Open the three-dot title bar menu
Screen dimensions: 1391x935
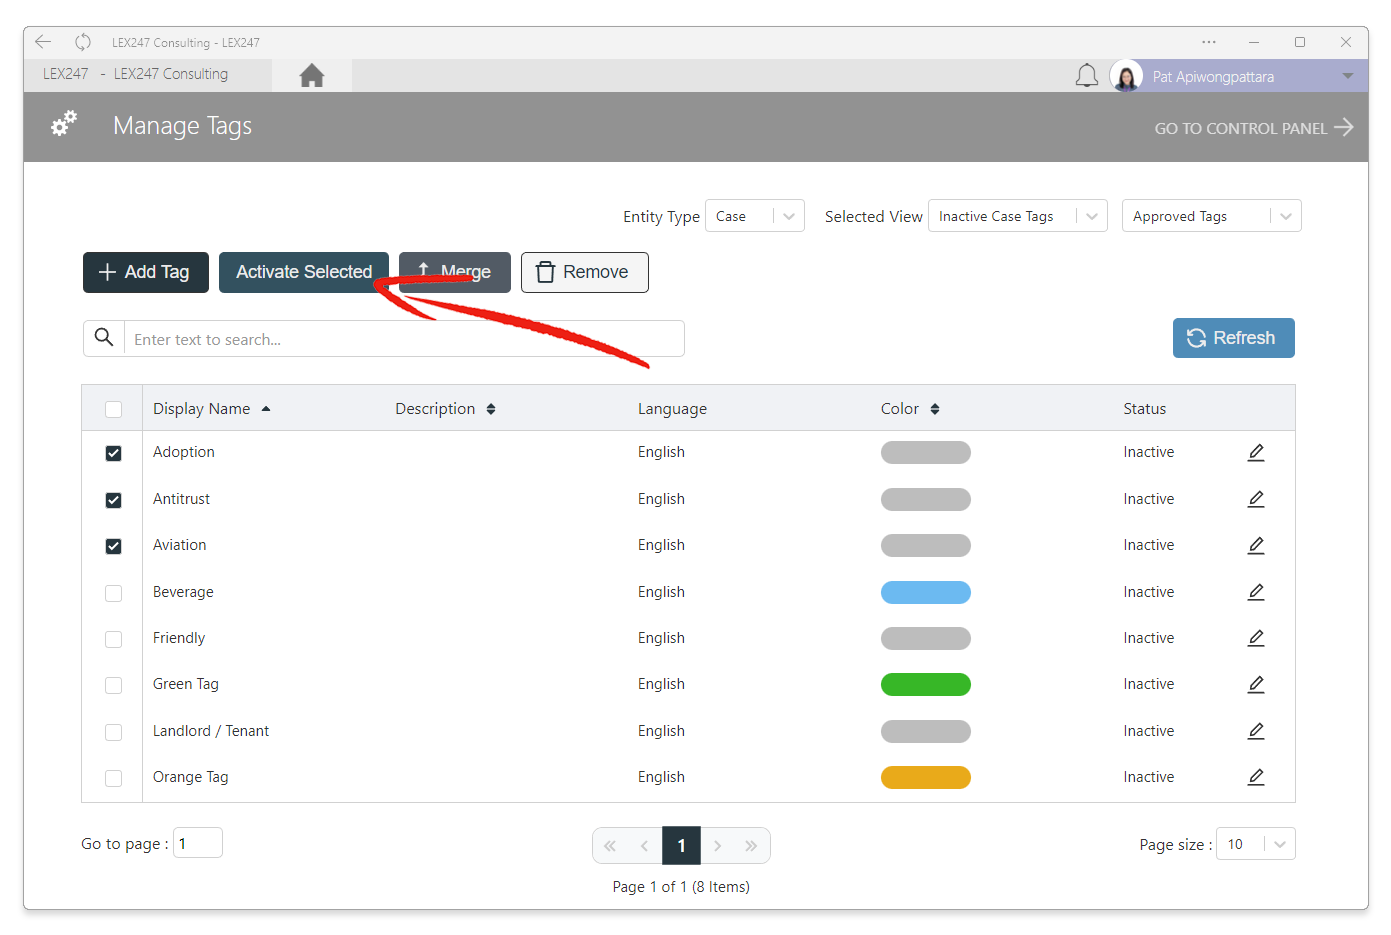[x=1209, y=42]
